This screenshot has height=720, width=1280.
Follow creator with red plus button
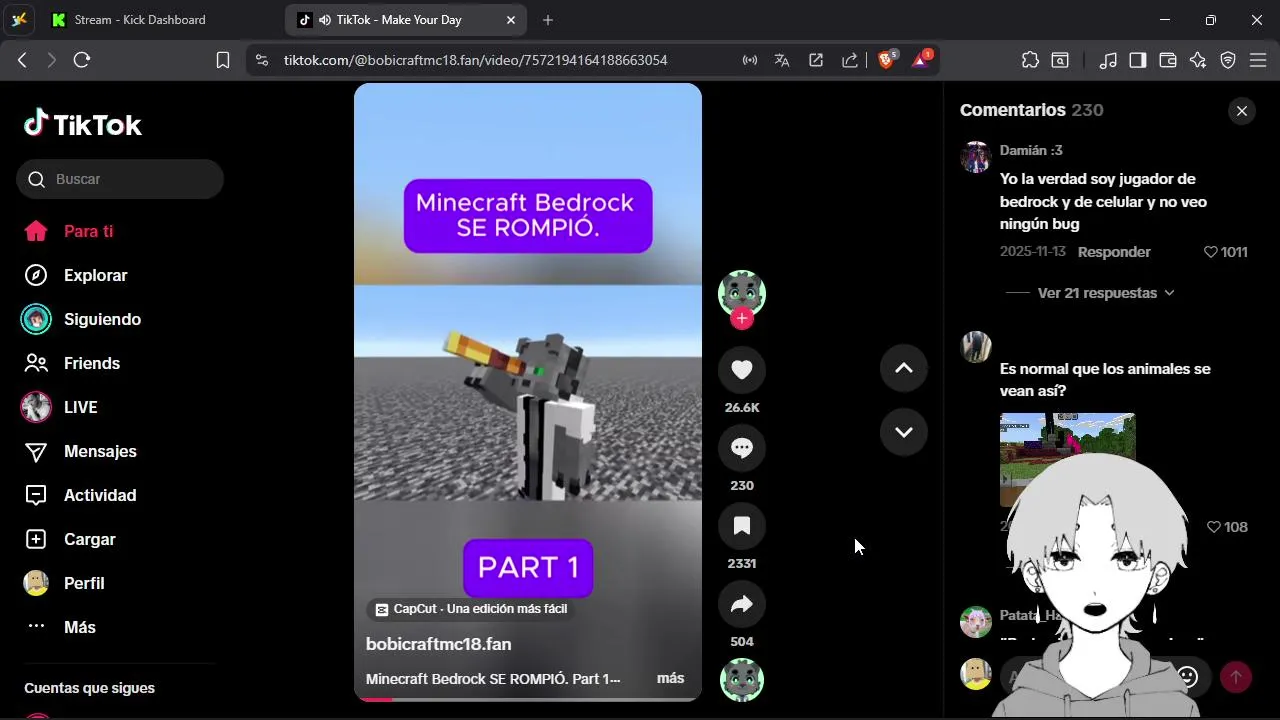[741, 318]
